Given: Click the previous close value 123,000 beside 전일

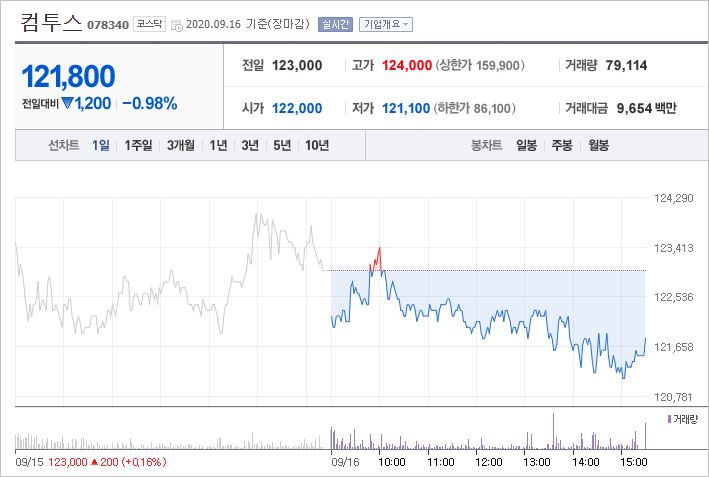Looking at the screenshot, I should click(297, 66).
